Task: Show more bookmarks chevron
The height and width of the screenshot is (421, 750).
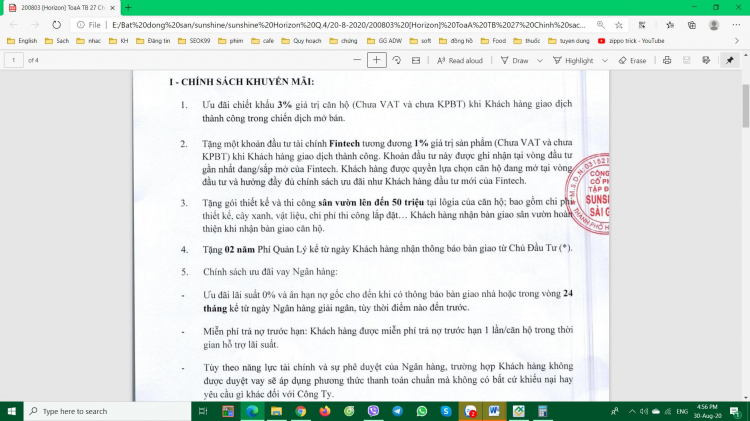Action: tap(737, 41)
